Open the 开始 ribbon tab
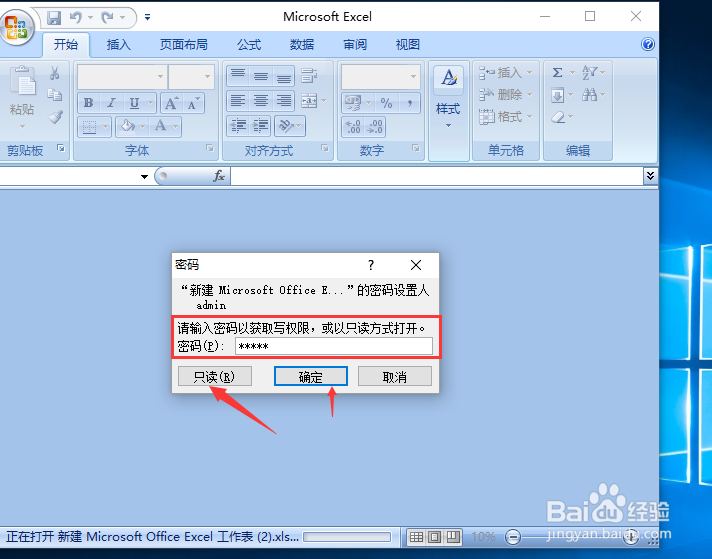712x559 pixels. pos(66,45)
